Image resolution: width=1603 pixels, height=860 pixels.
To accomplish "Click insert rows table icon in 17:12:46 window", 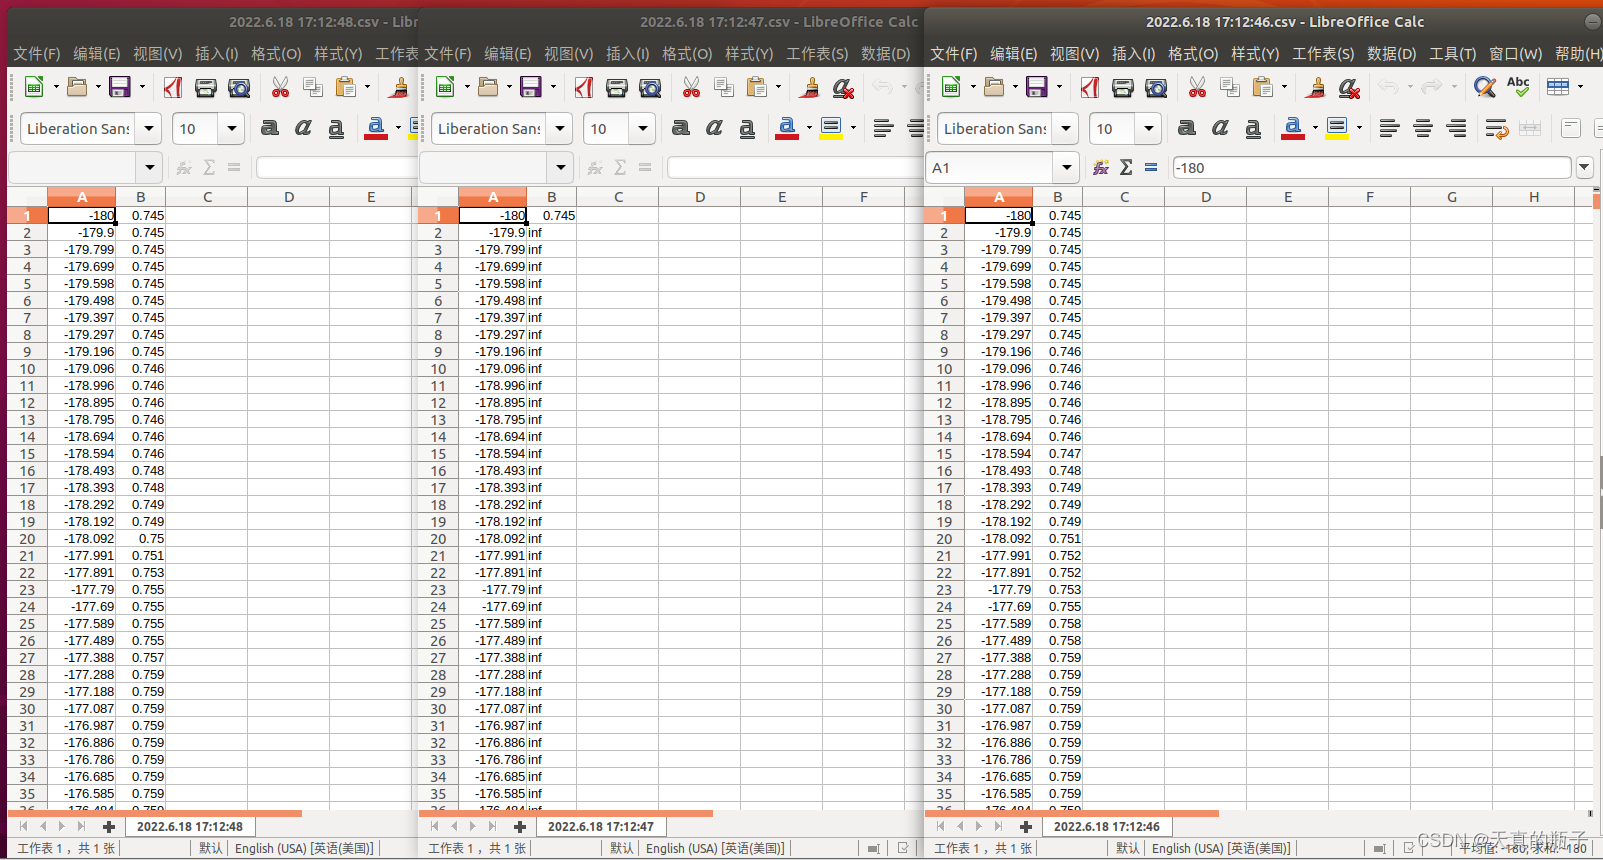I will 1558,87.
